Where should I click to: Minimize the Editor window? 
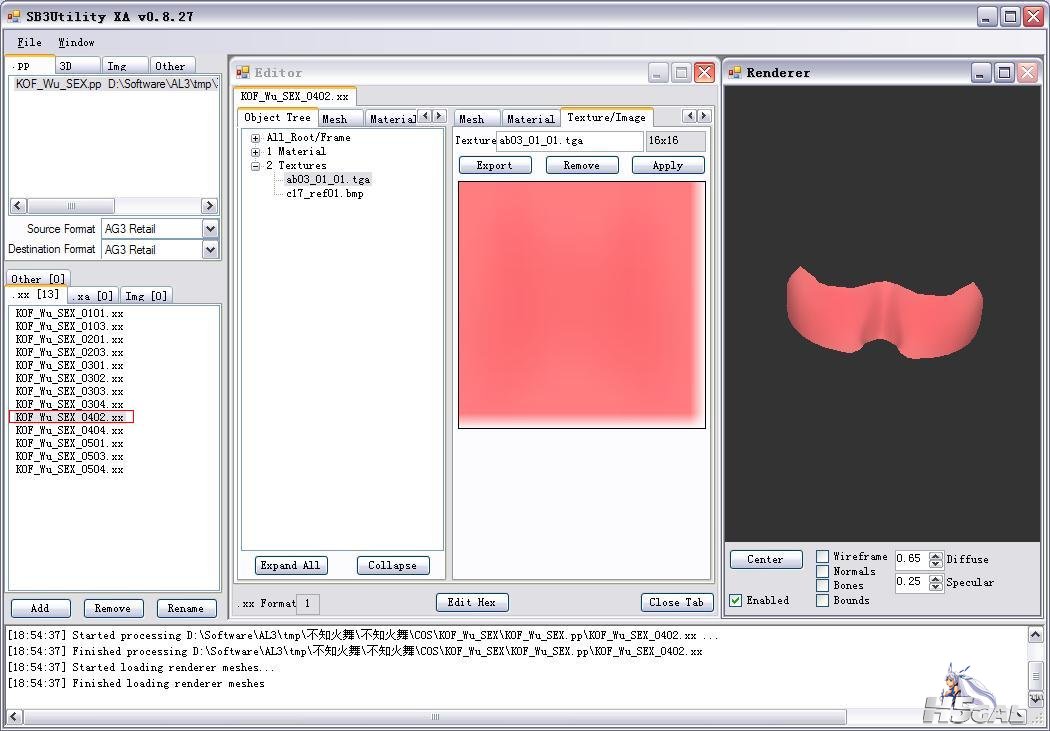[658, 72]
